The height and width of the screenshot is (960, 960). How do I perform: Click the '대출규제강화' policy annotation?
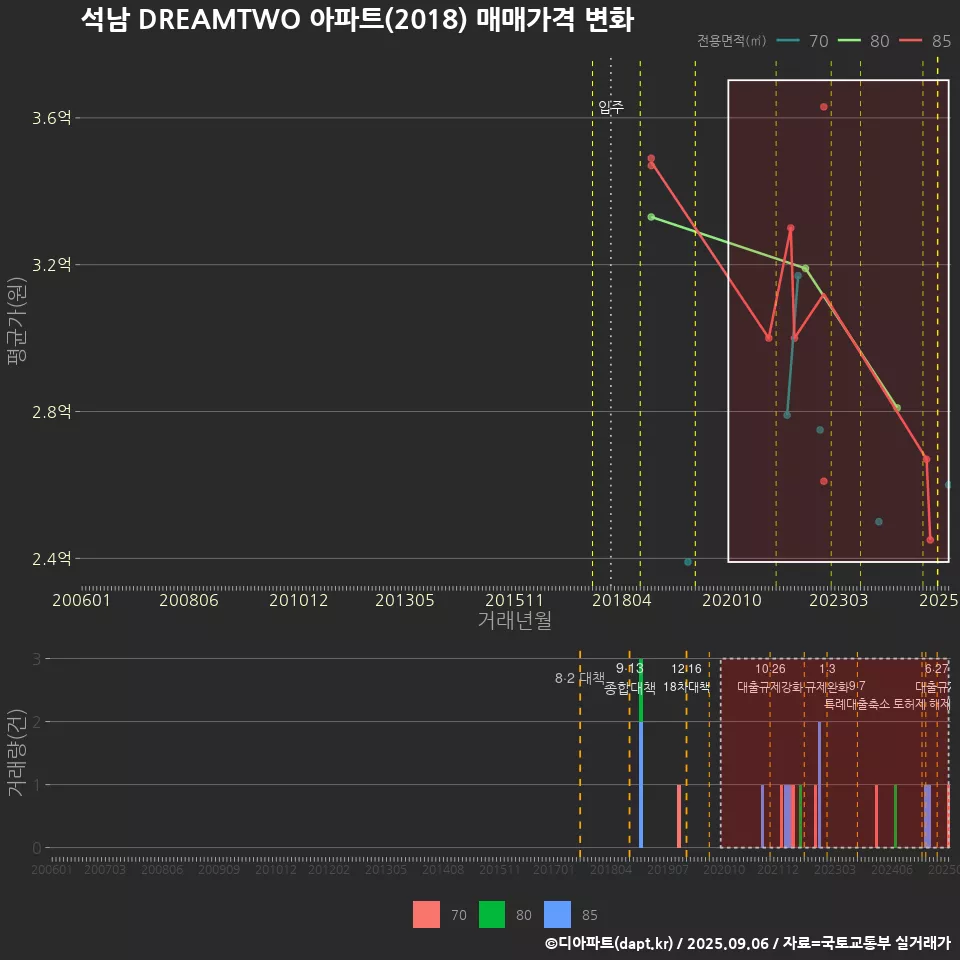click(x=770, y=687)
